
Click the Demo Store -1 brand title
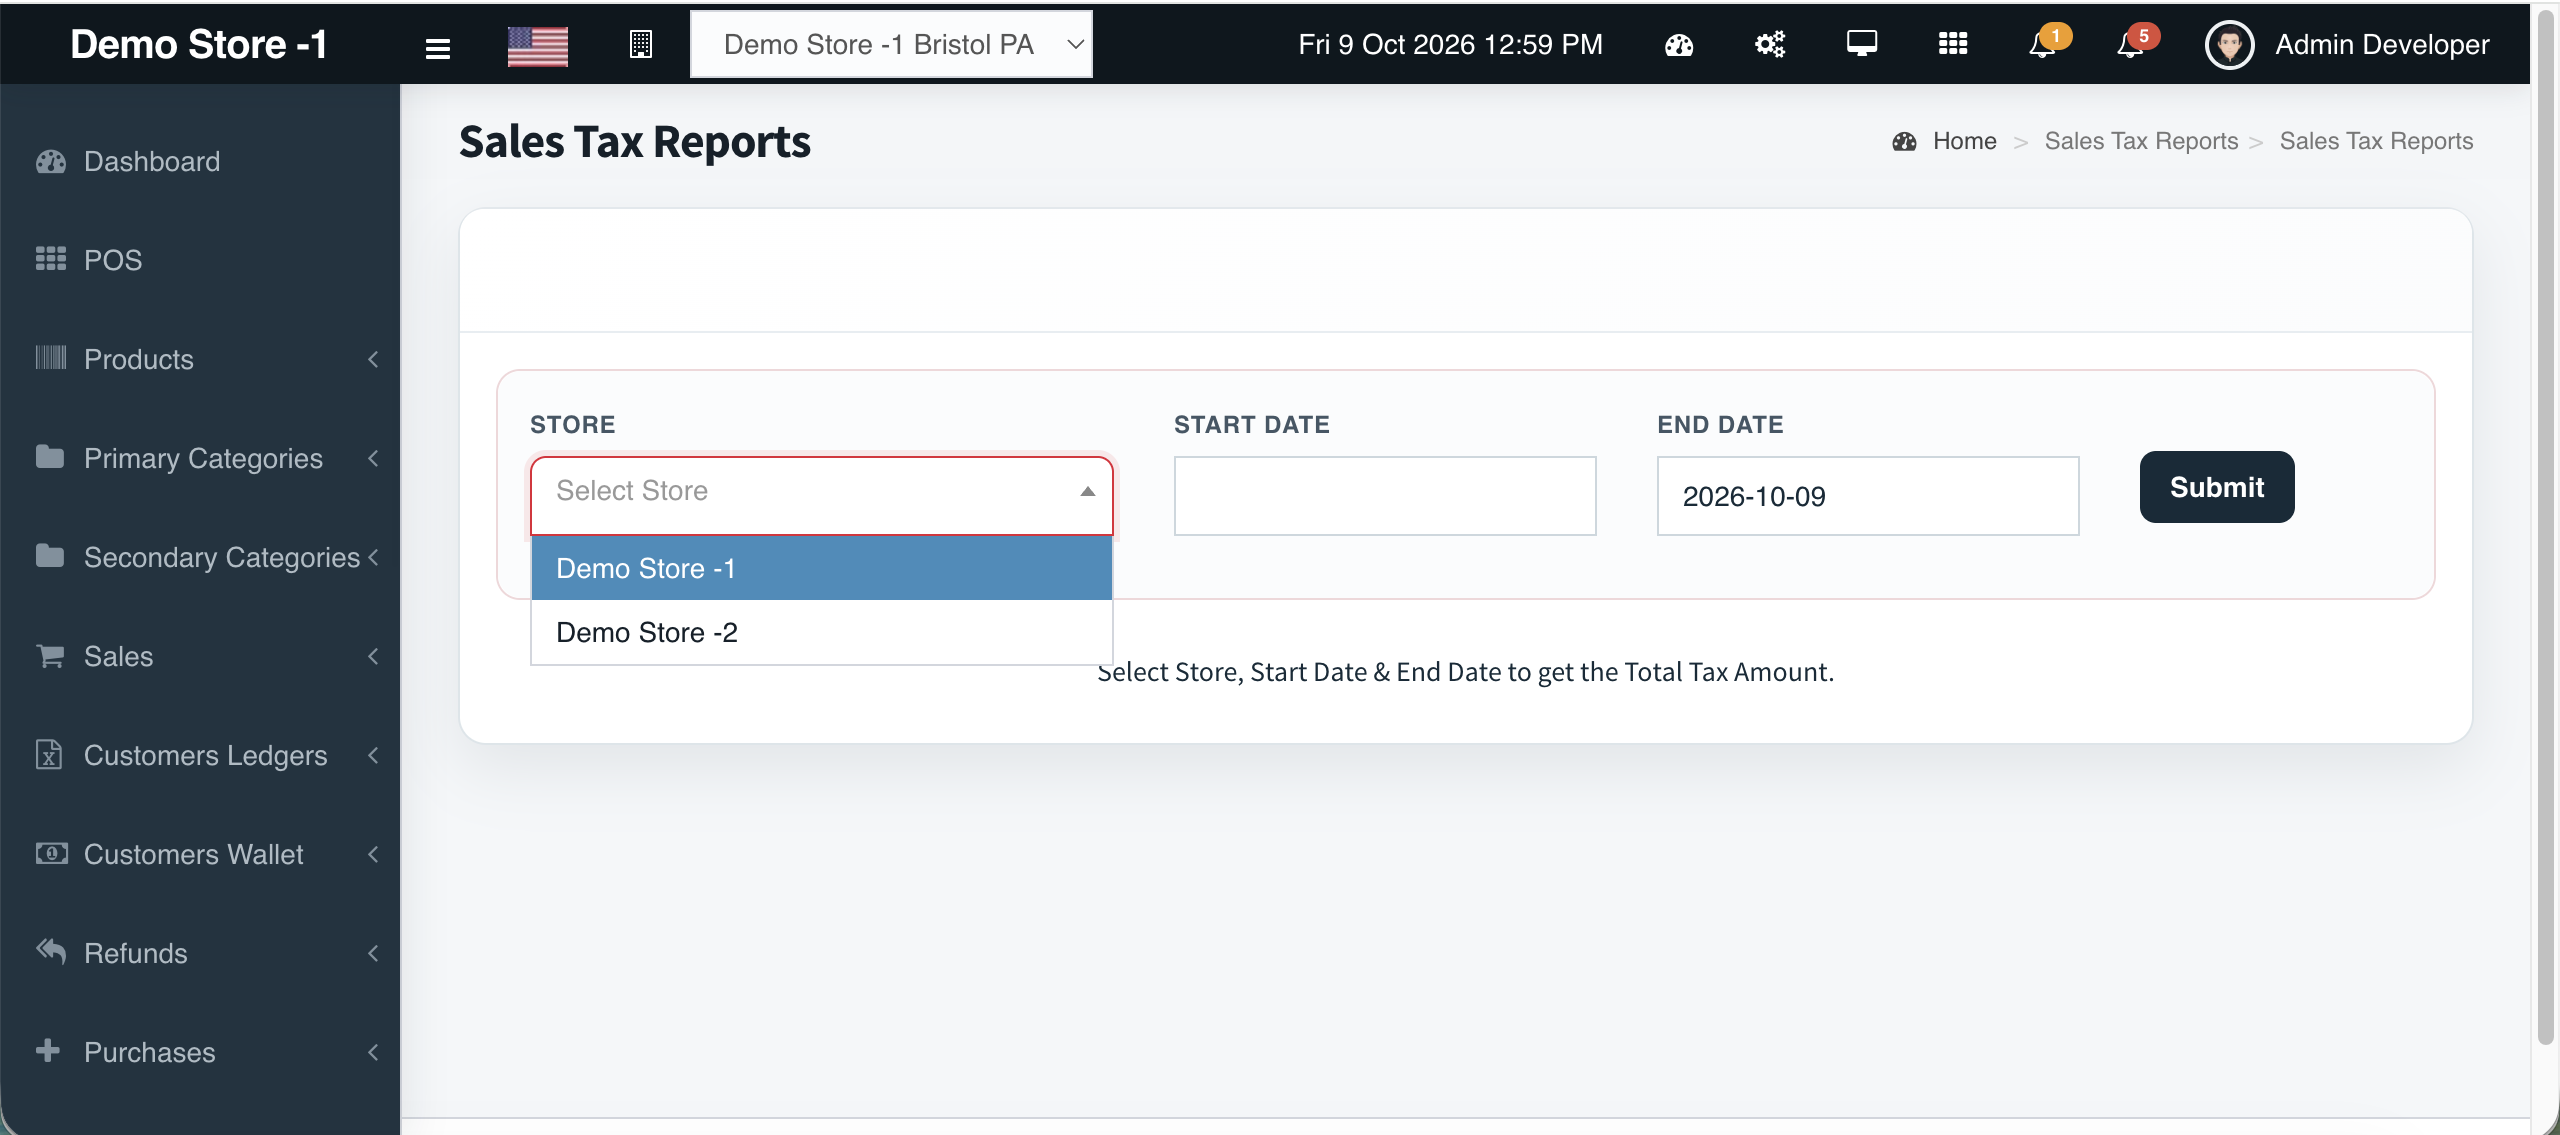point(199,44)
